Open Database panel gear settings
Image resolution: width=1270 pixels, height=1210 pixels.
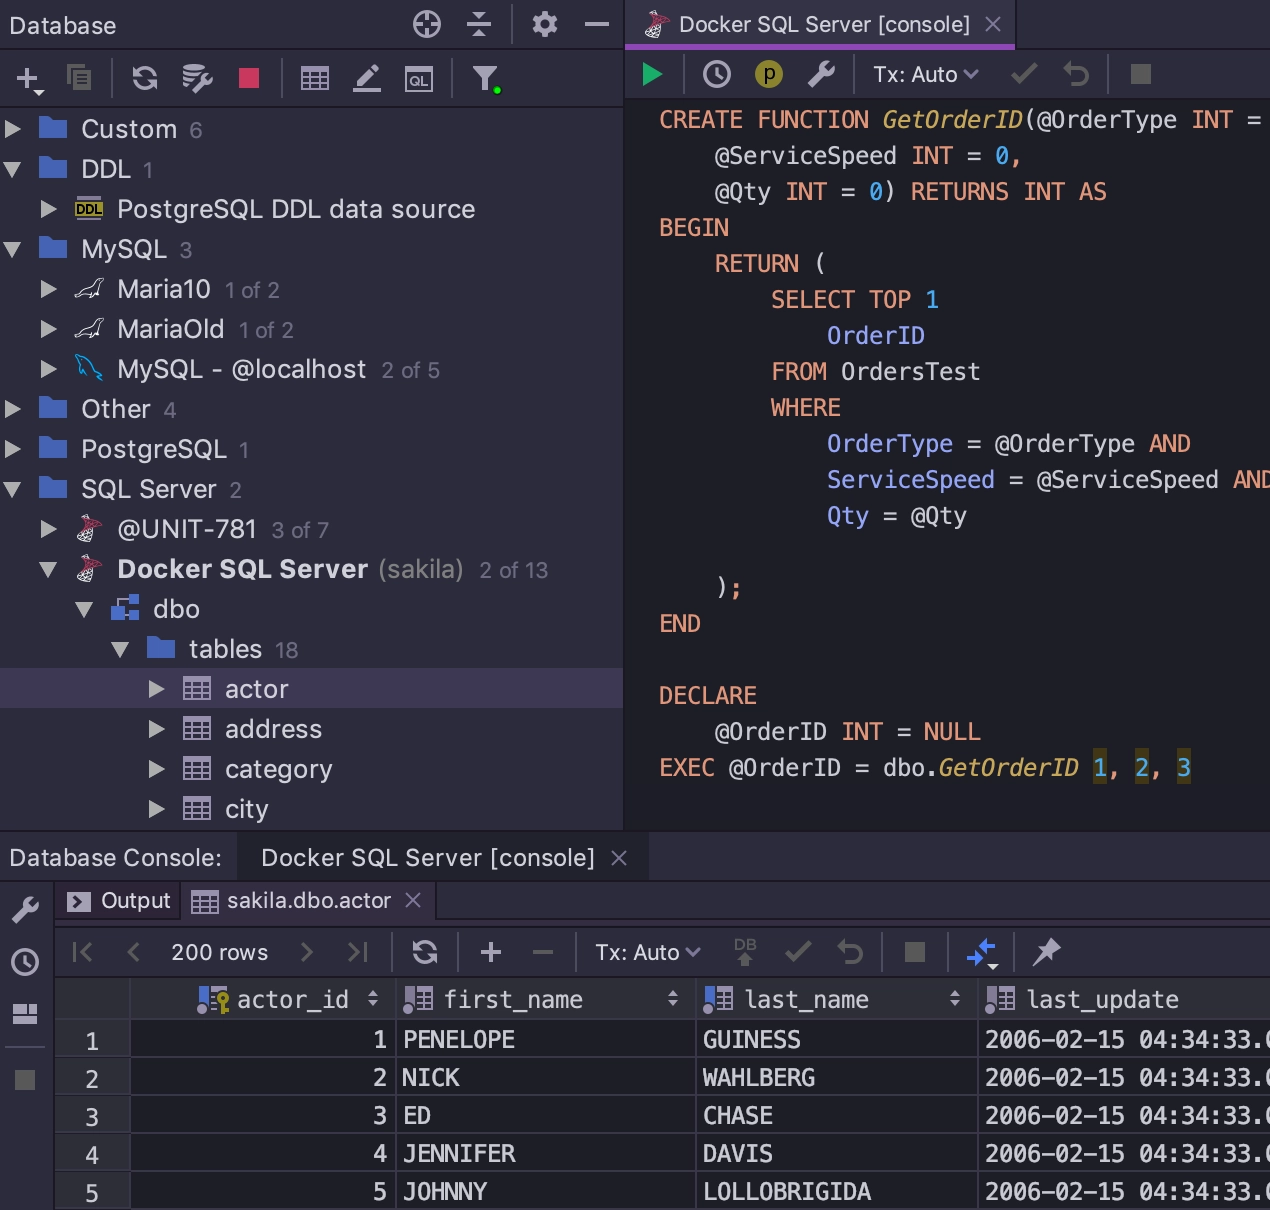545,24
